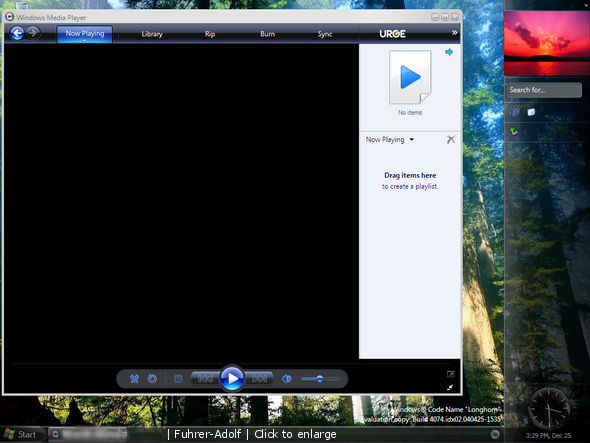Viewport: 590px width, 443px height.
Task: Toggle repeat mode
Action: tap(152, 379)
